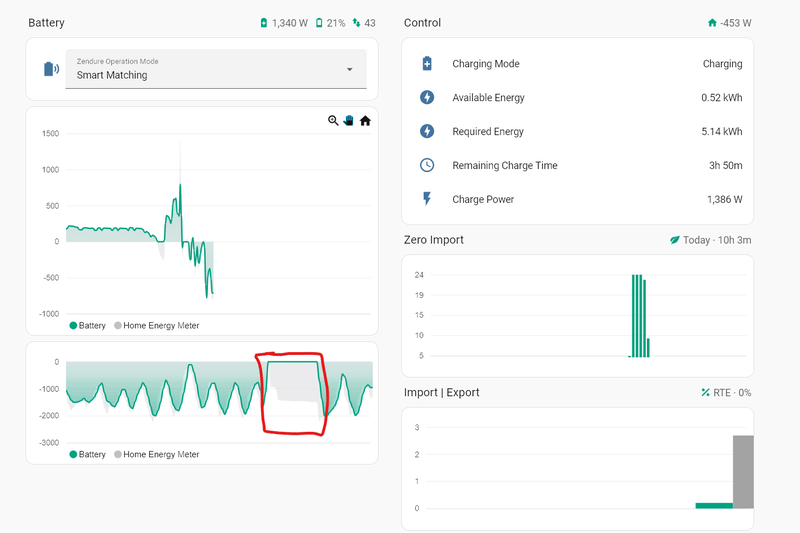The height and width of the screenshot is (533, 800).
Task: Click the gray bar in Import Export chart
Action: 743,472
